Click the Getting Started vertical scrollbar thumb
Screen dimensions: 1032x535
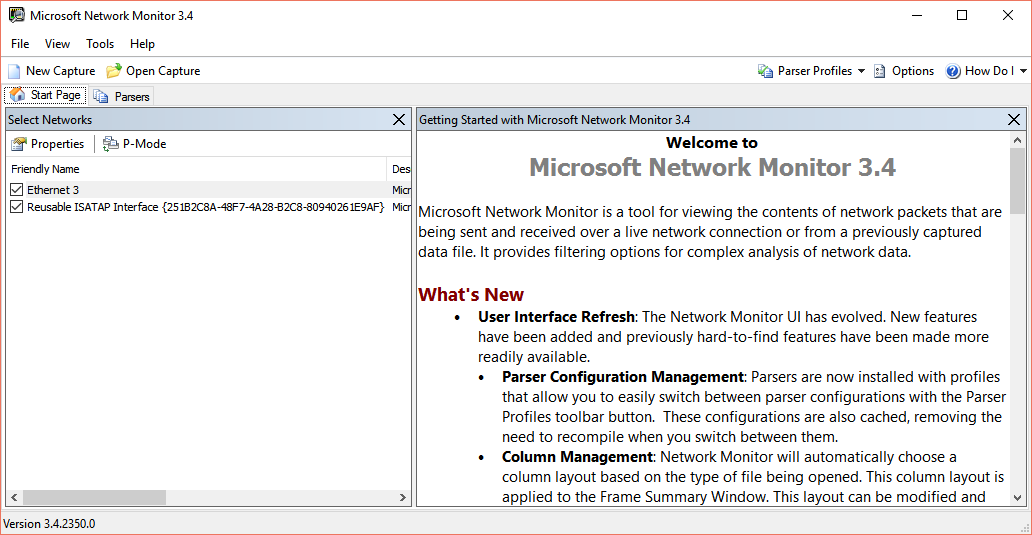(x=1018, y=182)
